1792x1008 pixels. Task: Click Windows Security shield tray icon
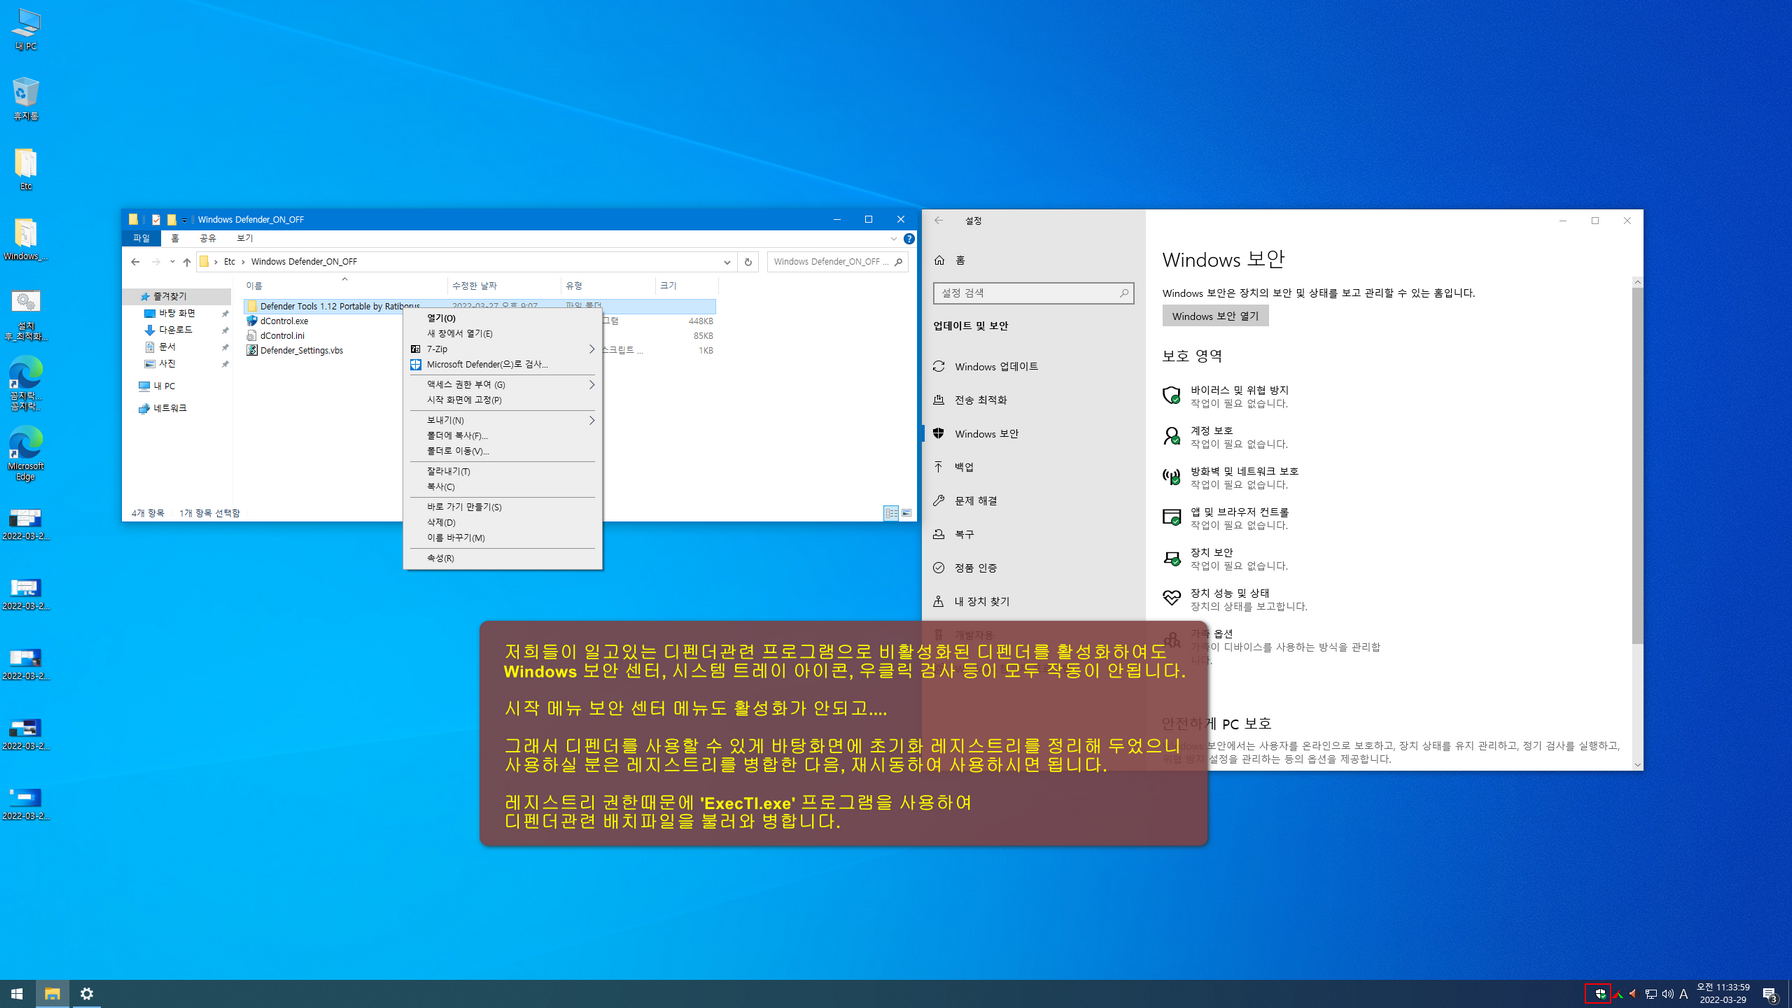click(x=1600, y=994)
